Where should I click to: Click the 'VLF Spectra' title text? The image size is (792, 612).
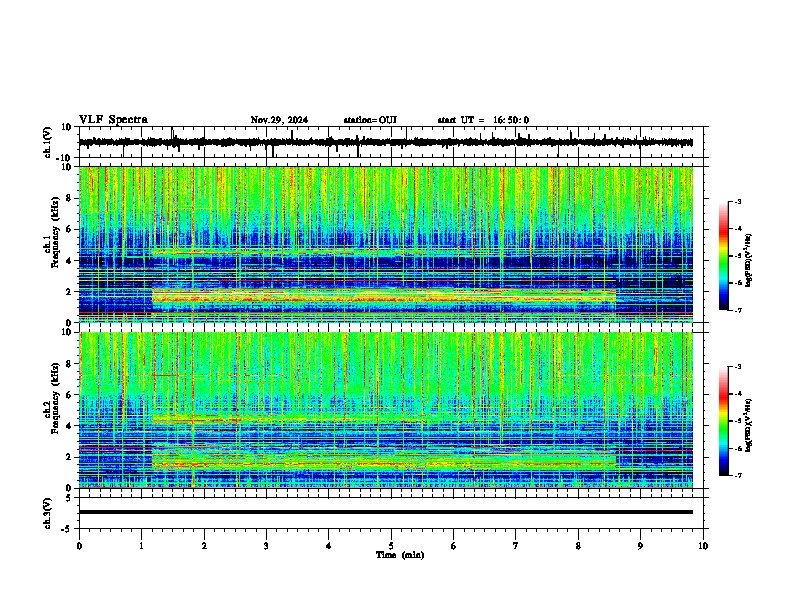(x=113, y=120)
